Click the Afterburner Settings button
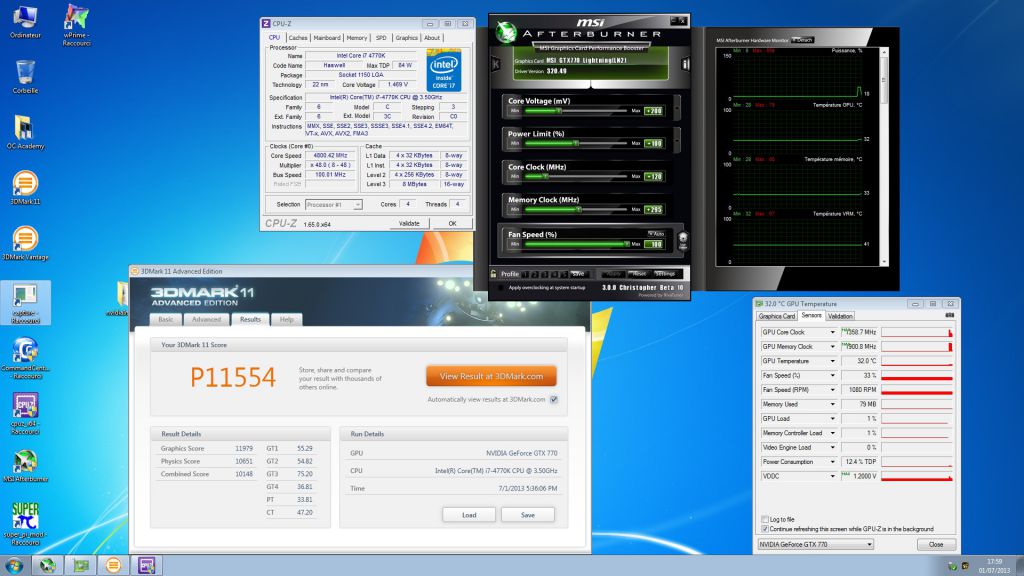1024x576 pixels. (x=665, y=274)
